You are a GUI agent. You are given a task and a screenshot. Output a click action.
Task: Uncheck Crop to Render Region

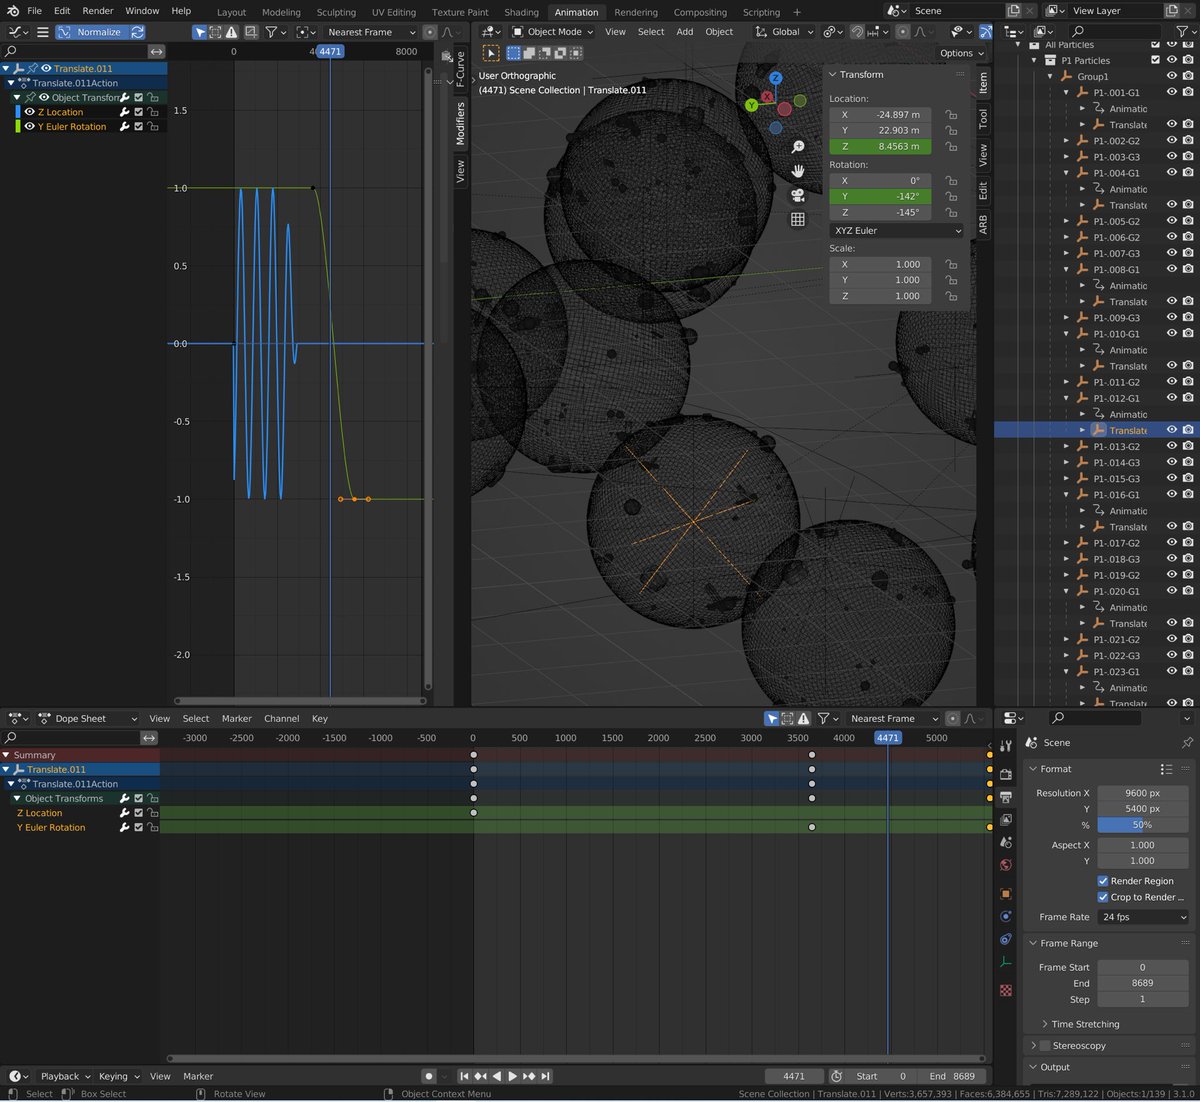(x=1103, y=897)
